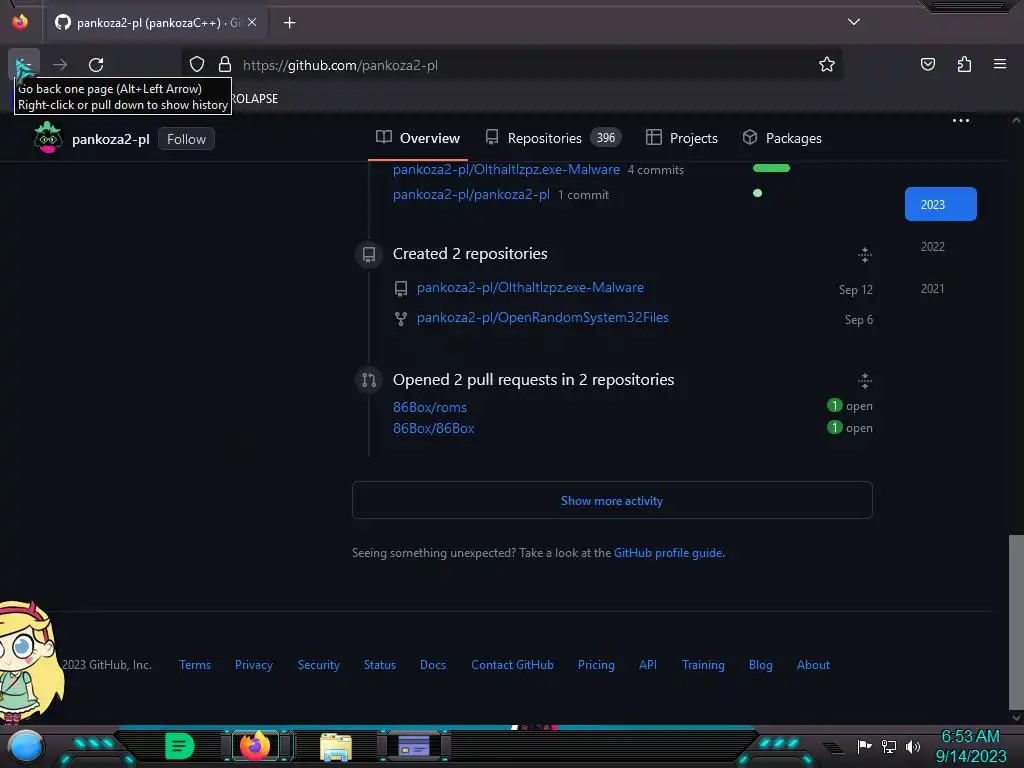Open the forked repository OpenRandomSystem32Files
Viewport: 1024px width, 768px height.
(543, 317)
